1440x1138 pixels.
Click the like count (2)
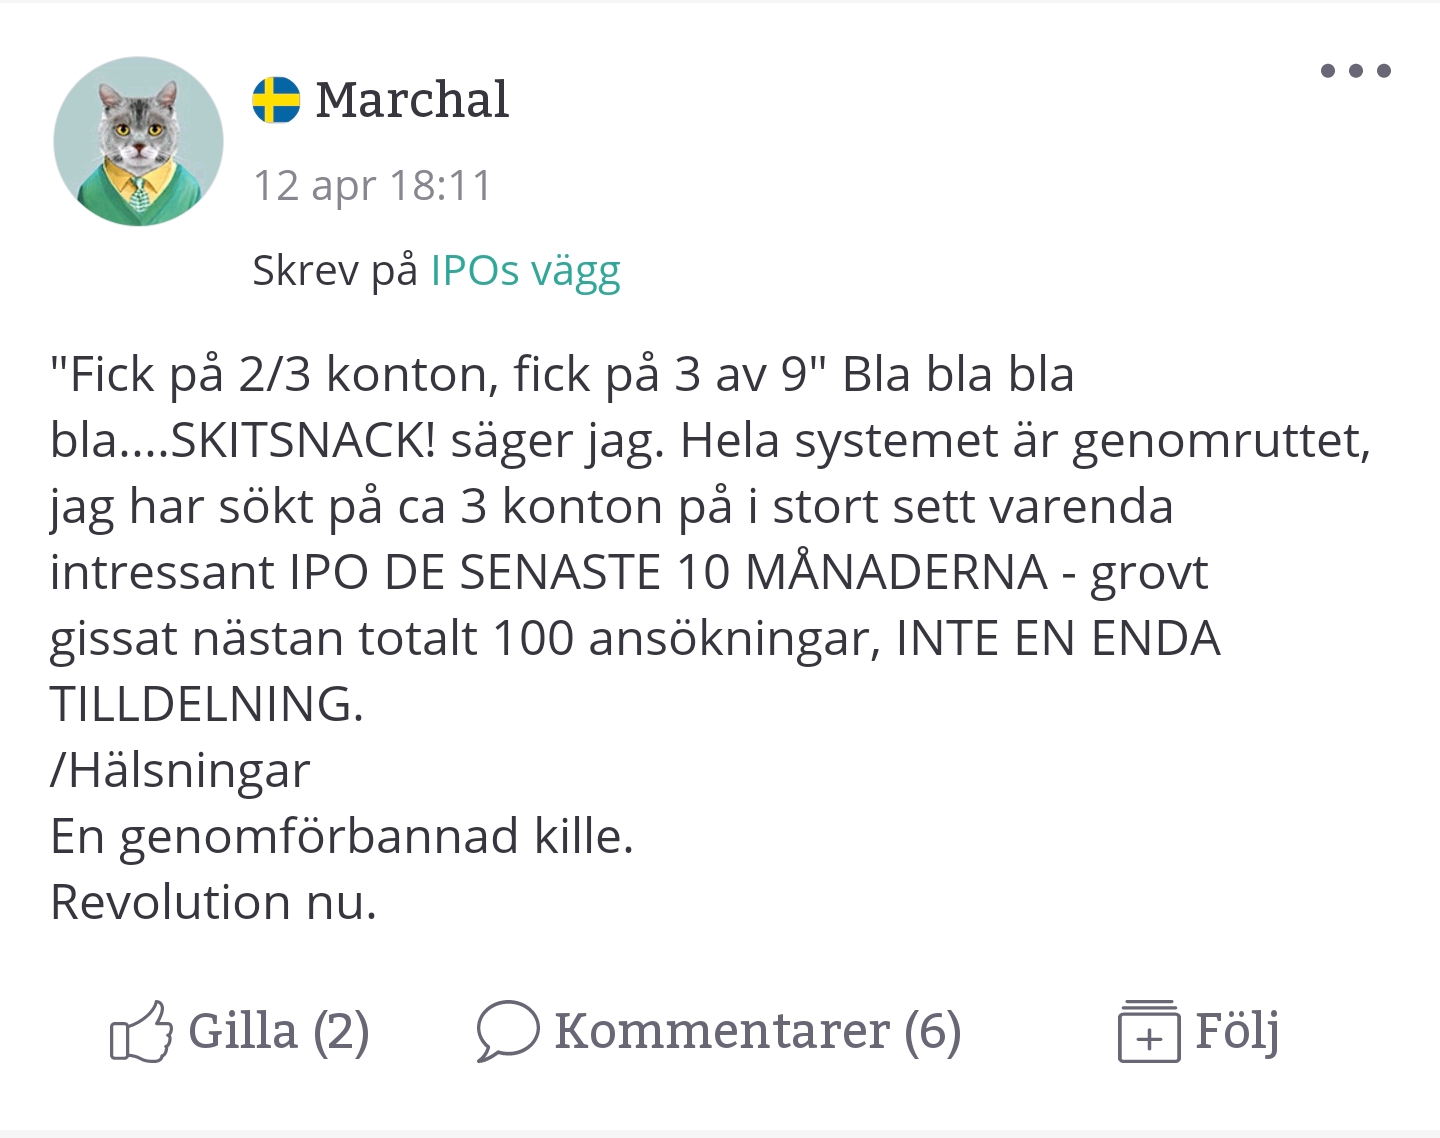pos(341,1031)
